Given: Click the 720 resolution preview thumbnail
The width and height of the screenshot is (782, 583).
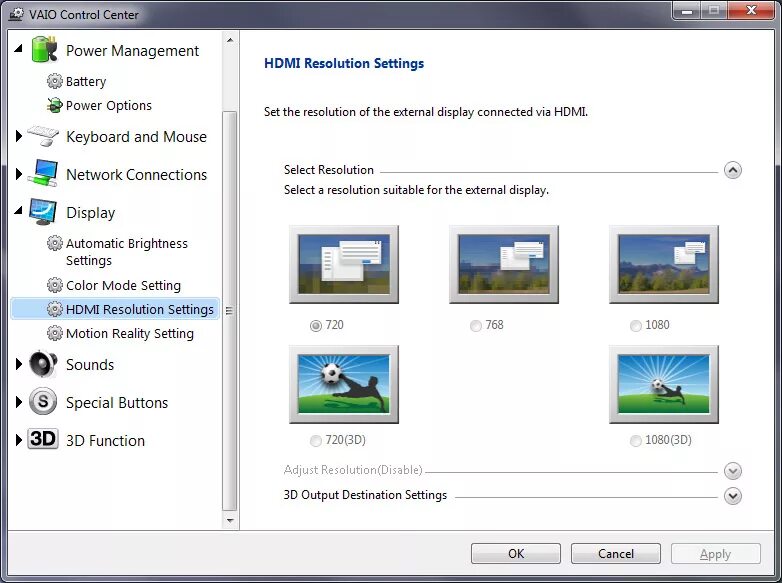Looking at the screenshot, I should pos(344,264).
